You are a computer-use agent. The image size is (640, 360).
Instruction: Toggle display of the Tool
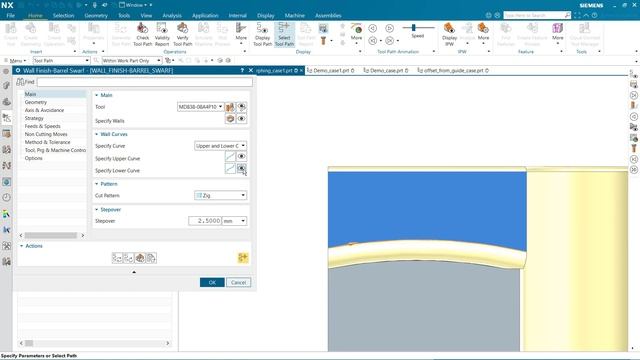(242, 107)
